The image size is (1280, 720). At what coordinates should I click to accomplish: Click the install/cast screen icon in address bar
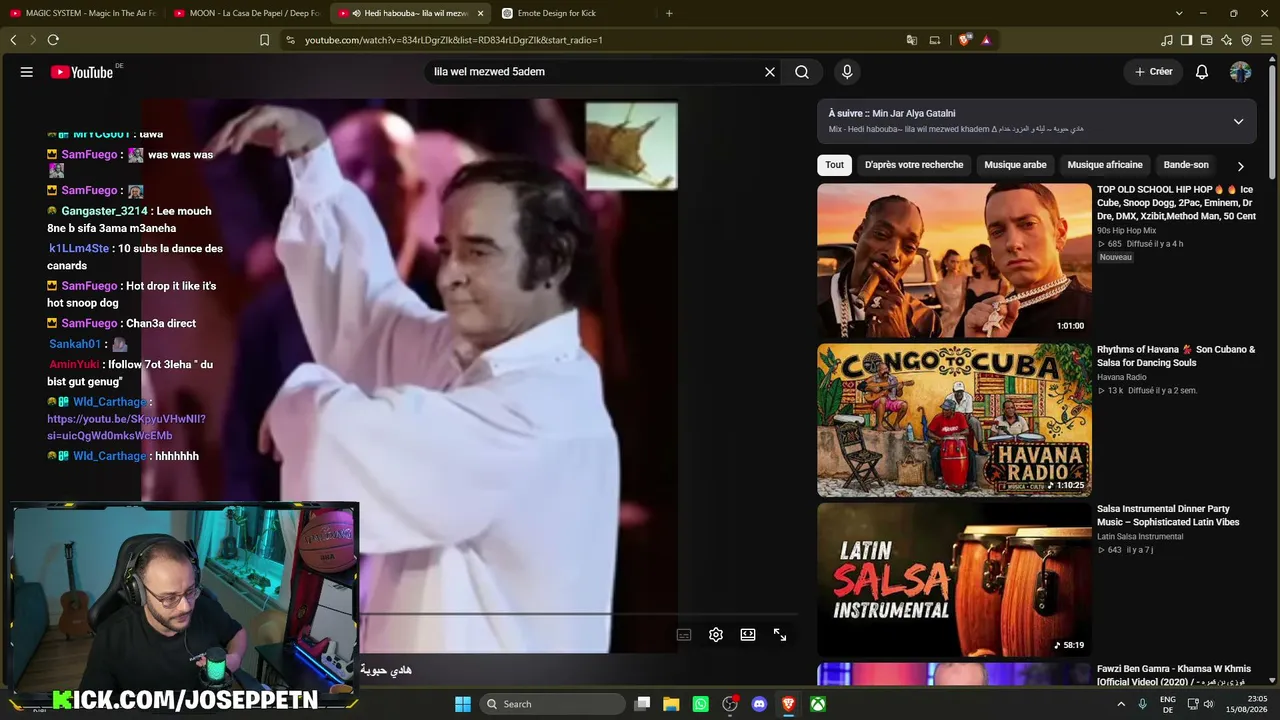point(935,40)
